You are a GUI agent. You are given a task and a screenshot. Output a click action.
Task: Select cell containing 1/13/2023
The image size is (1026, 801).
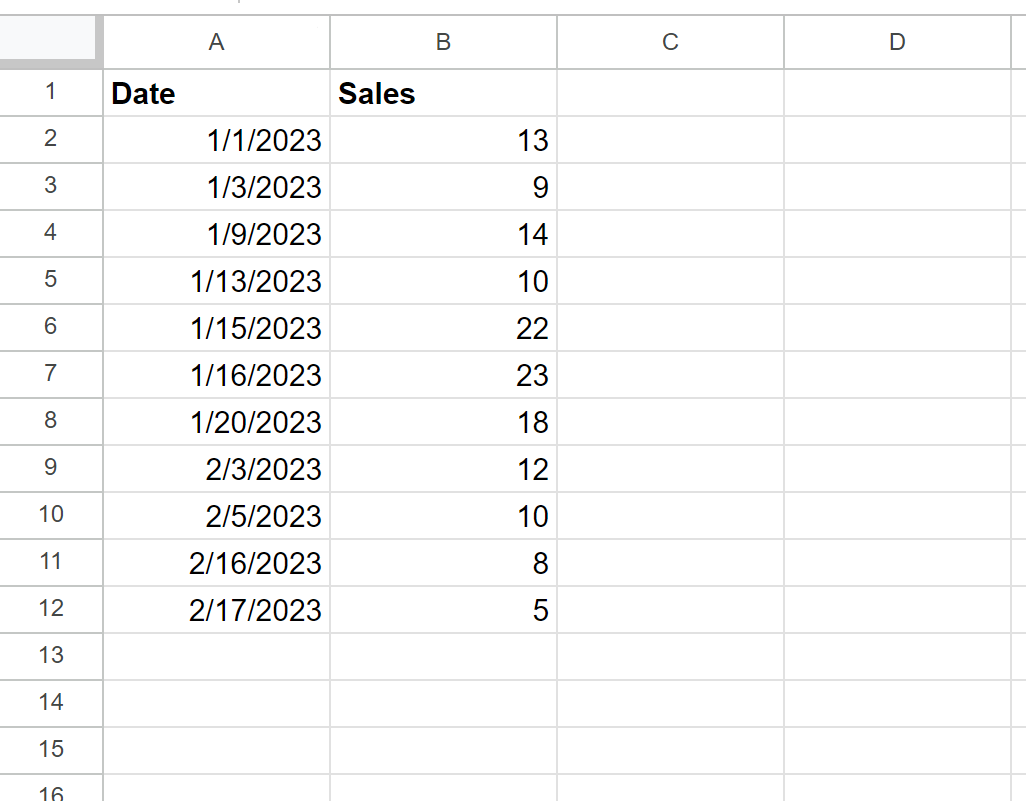click(217, 281)
